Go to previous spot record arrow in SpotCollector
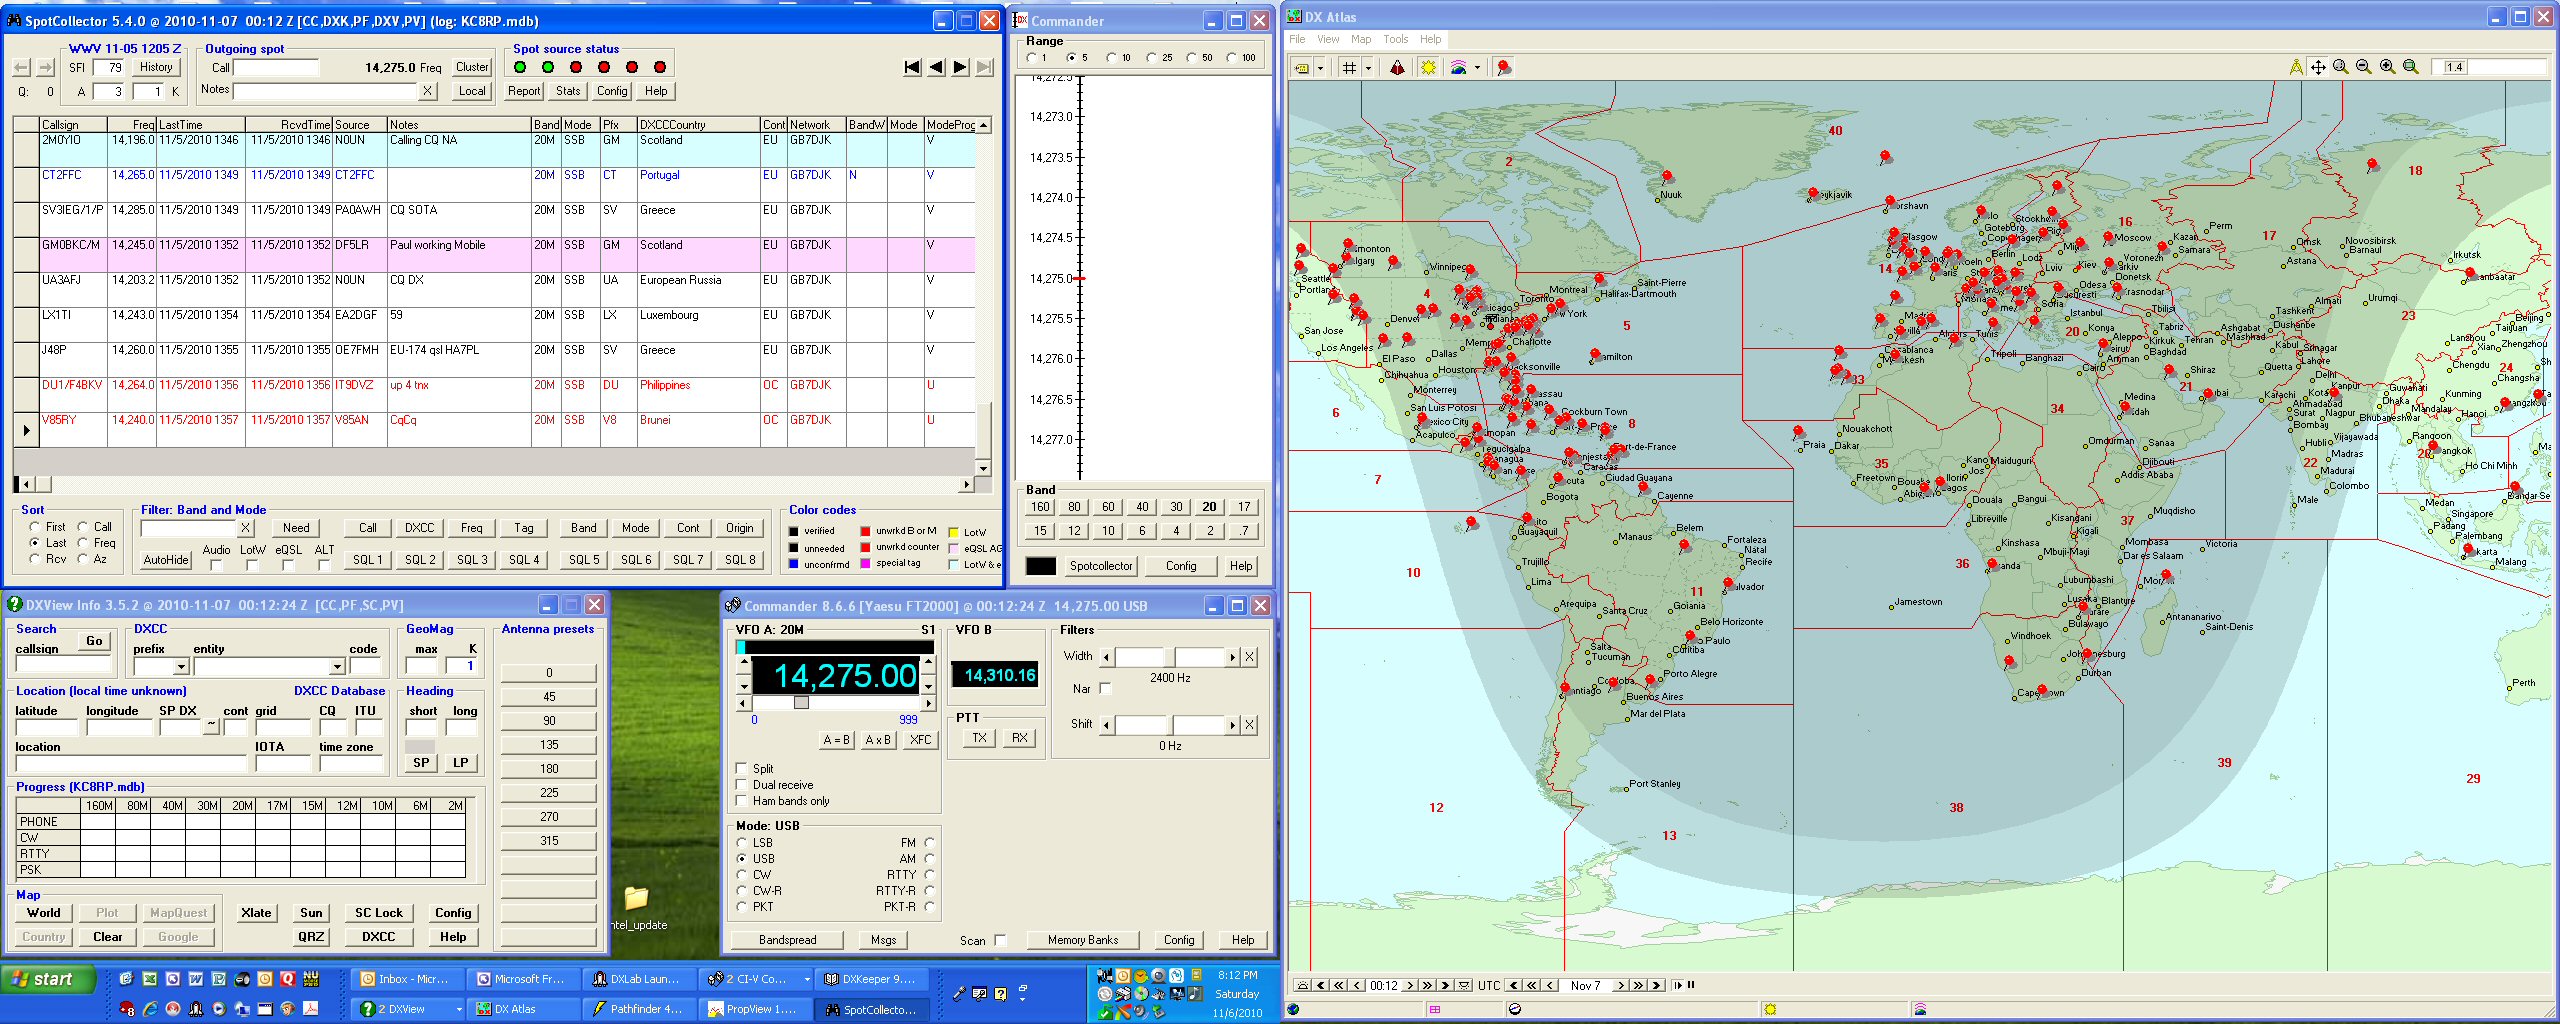Viewport: 2560px width, 1024px height. (936, 67)
